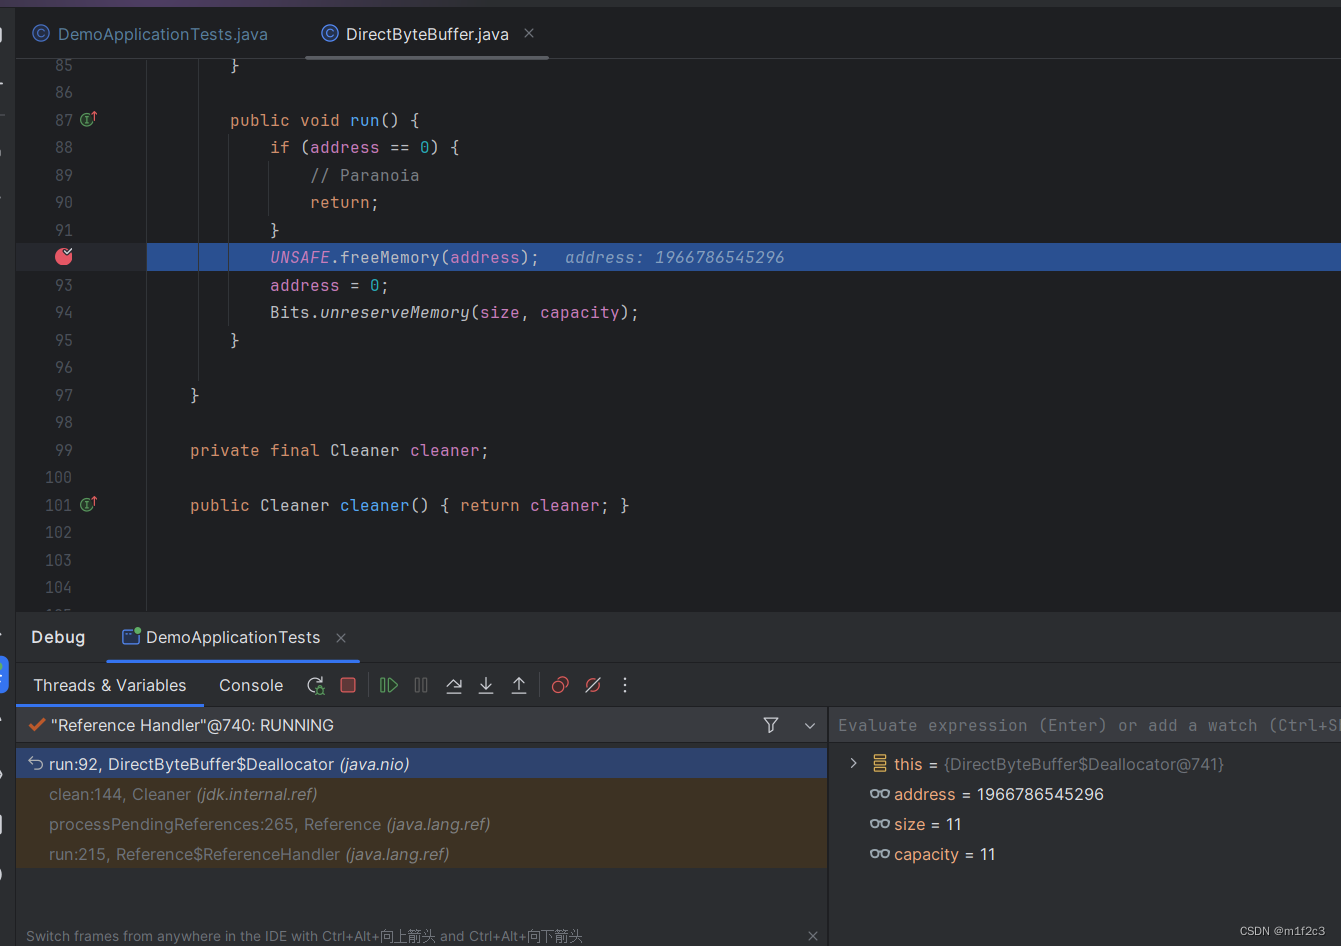The height and width of the screenshot is (946, 1341).
Task: Select the address variable row
Action: [1085, 794]
